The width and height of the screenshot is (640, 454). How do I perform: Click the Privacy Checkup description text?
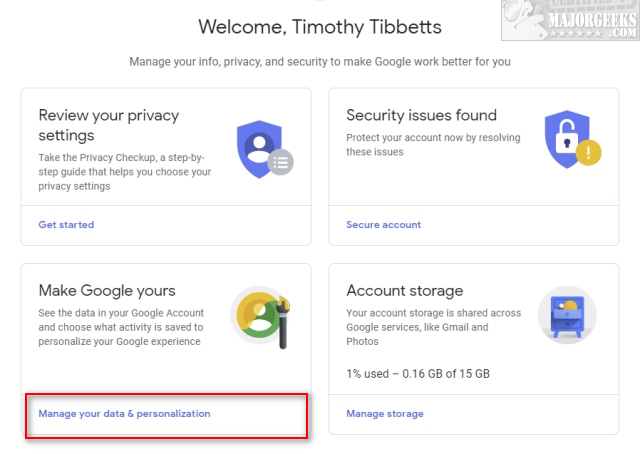[x=124, y=172]
